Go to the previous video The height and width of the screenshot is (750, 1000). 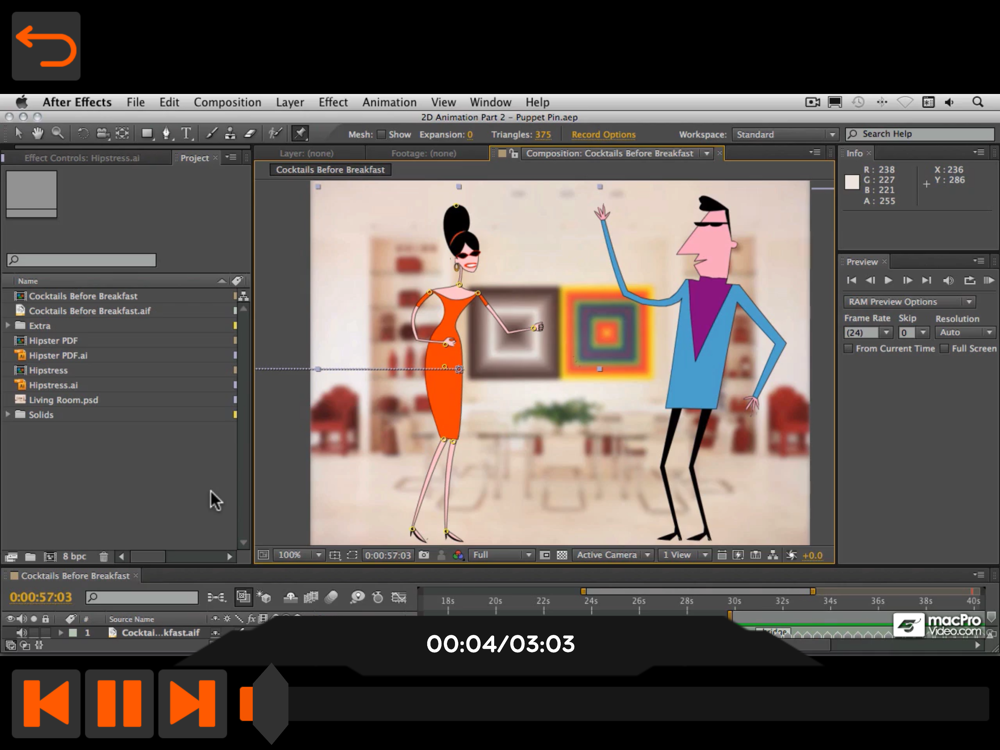click(x=46, y=703)
